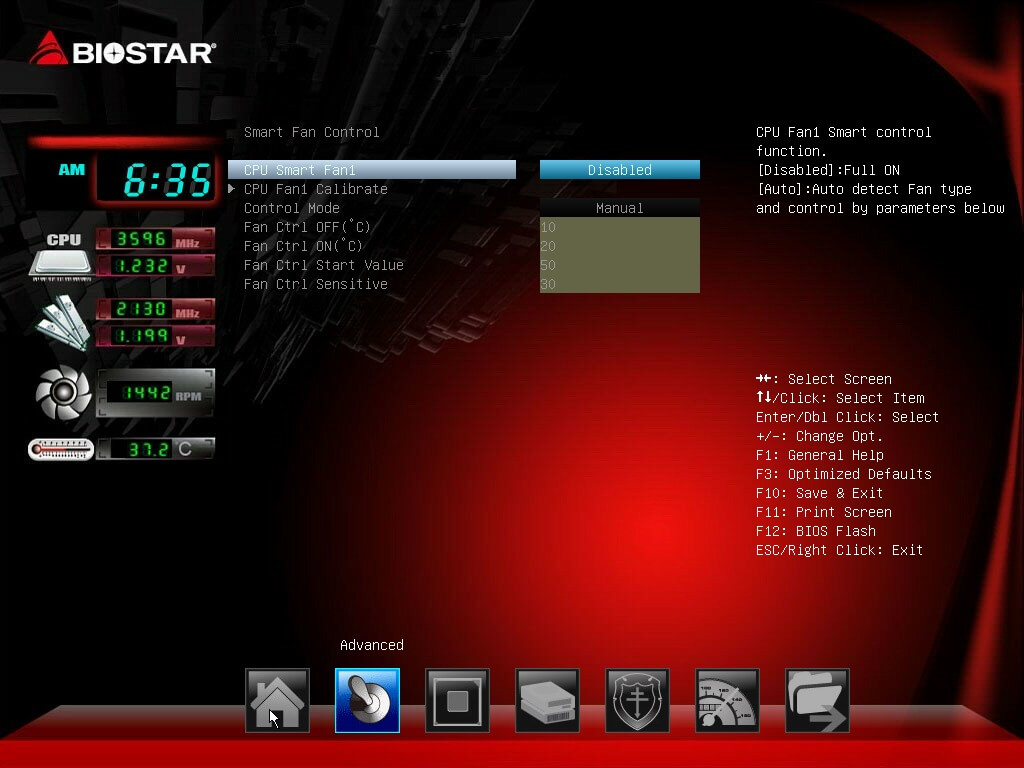The width and height of the screenshot is (1024, 768).
Task: Open the Control Mode Manual dropdown
Action: coord(619,208)
